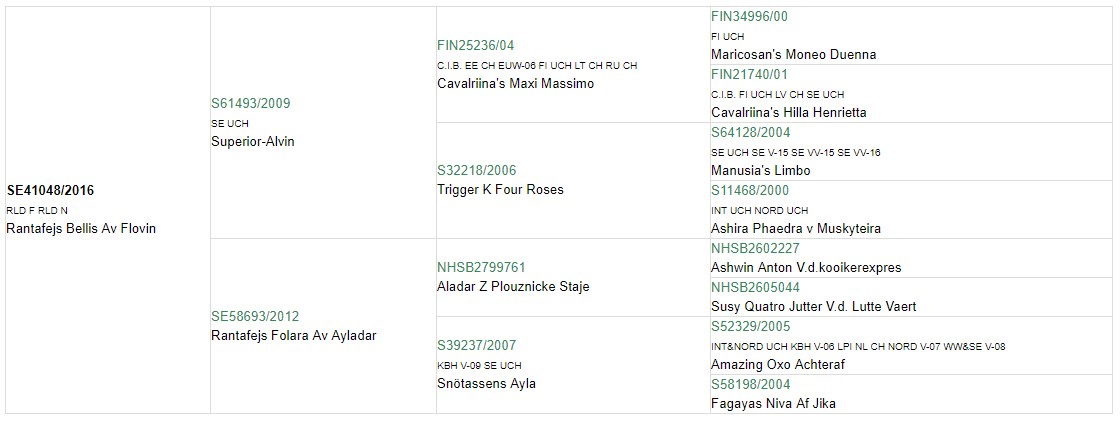Click the FIN34996/00 link

749,16
